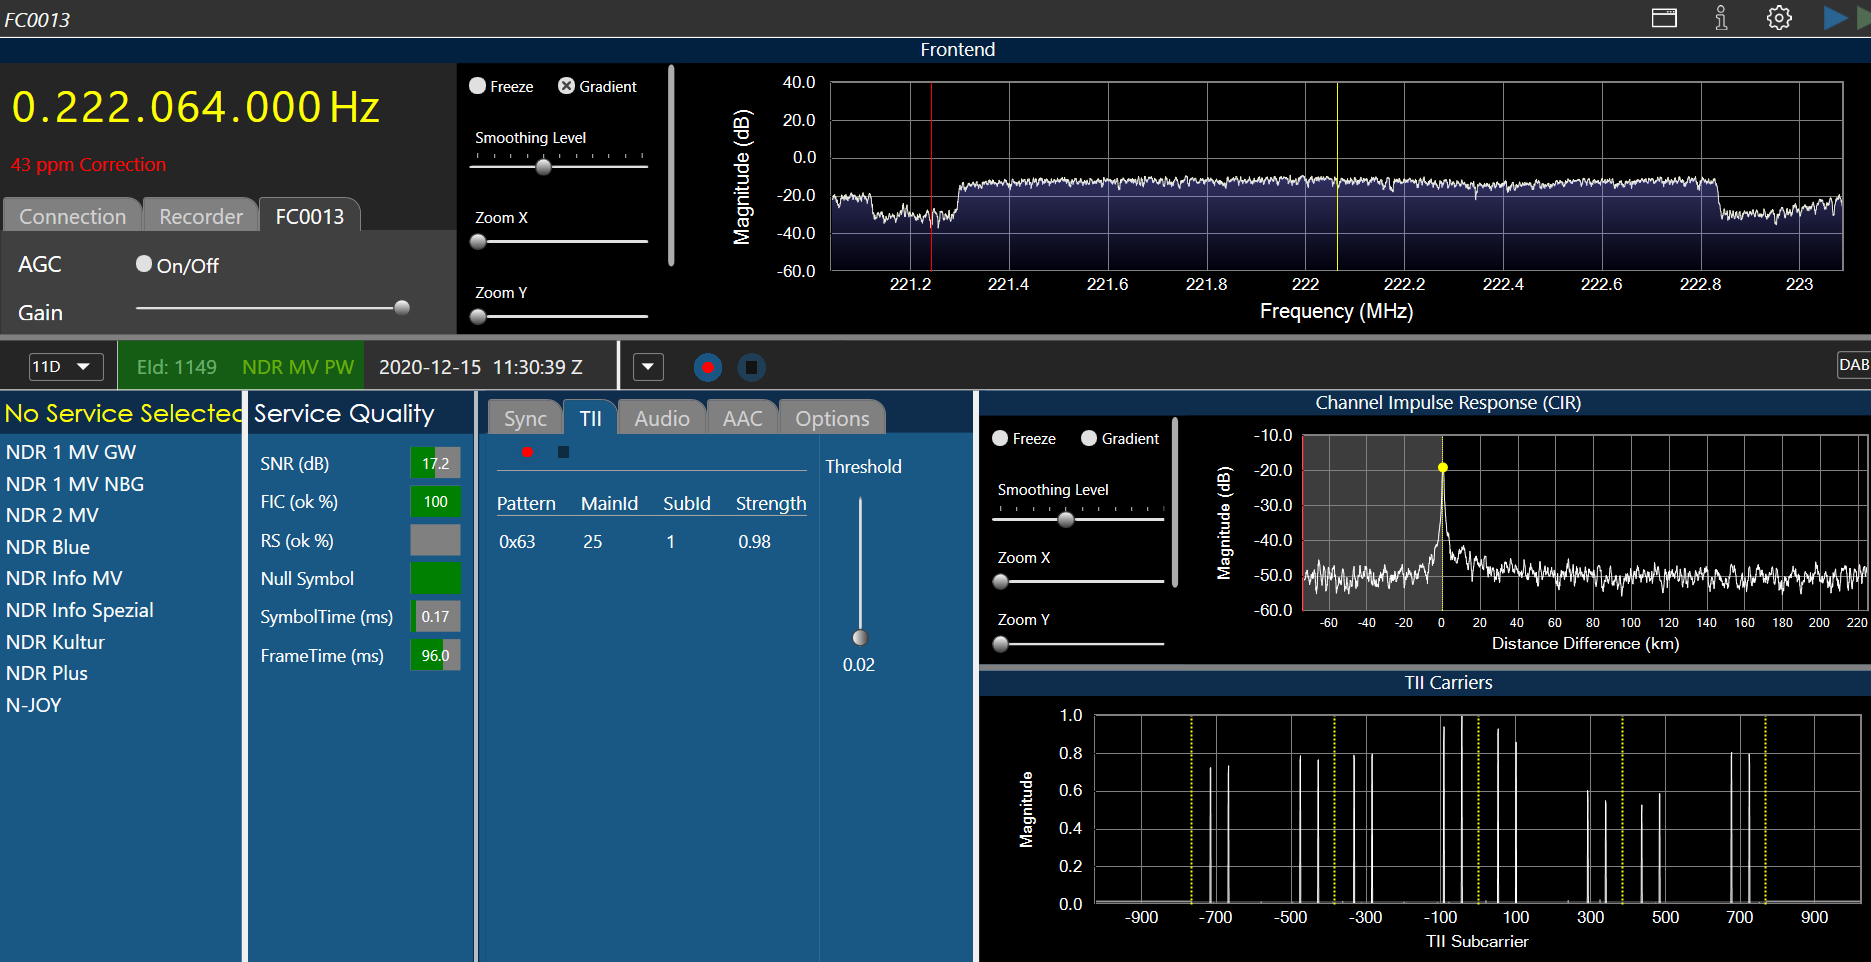This screenshot has height=962, width=1871.
Task: Click the small red record dot in TII tab
Action: (x=527, y=453)
